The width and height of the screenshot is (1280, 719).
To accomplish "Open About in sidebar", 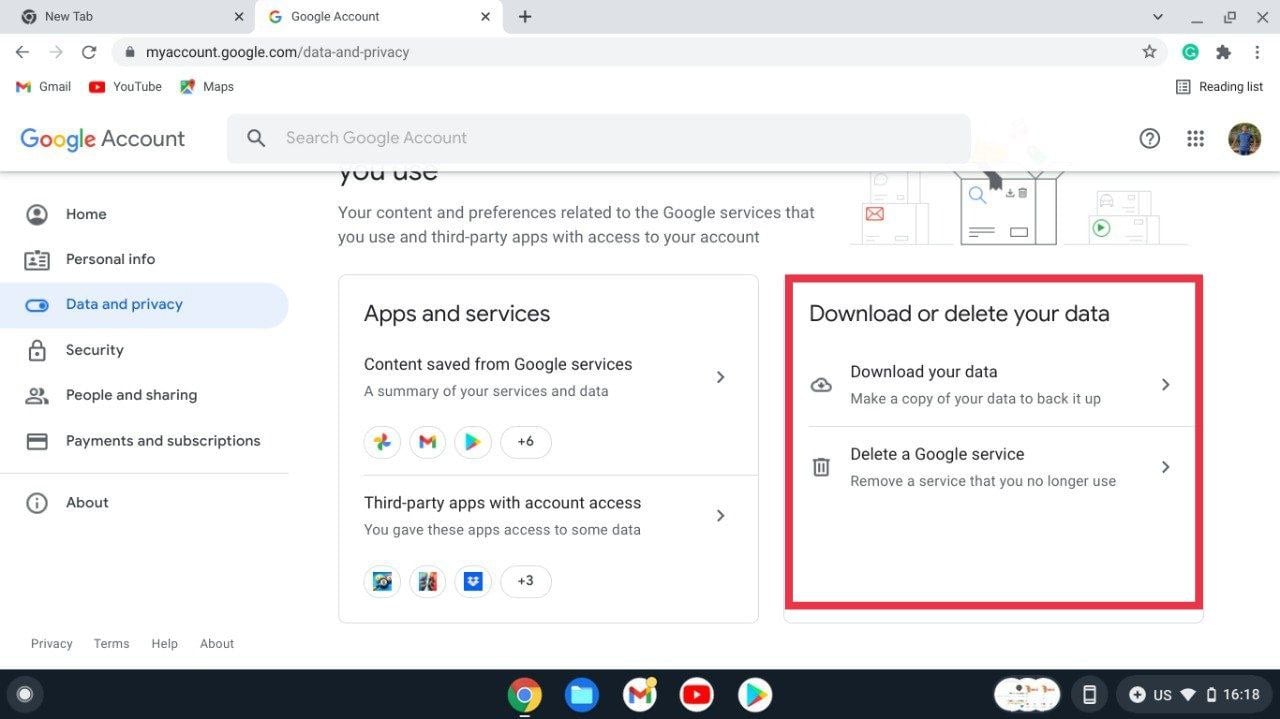I will [x=144, y=503].
